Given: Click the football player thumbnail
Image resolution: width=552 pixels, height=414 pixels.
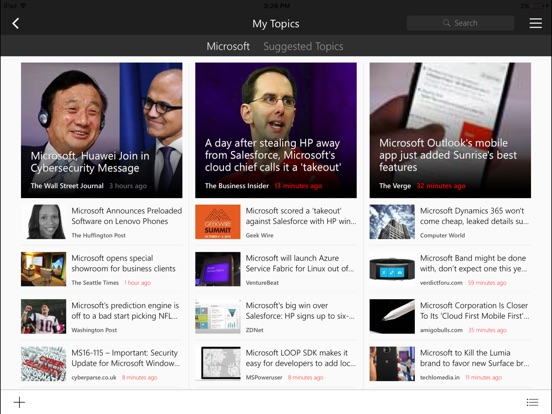Looking at the screenshot, I should click(44, 316).
